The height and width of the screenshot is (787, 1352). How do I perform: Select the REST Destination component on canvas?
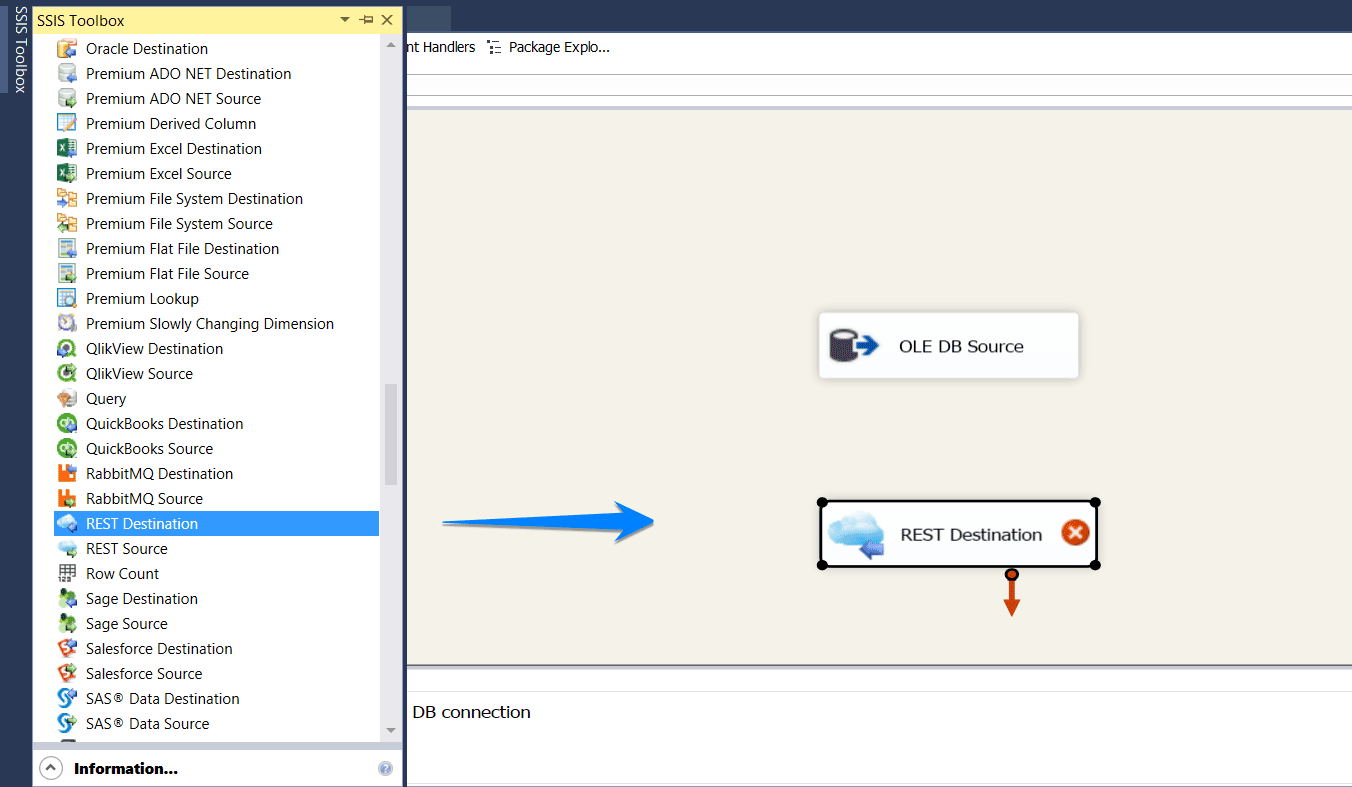click(x=958, y=534)
